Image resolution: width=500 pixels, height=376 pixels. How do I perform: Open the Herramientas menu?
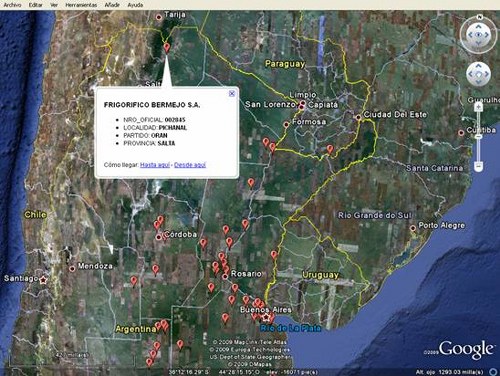pyautogui.click(x=81, y=5)
